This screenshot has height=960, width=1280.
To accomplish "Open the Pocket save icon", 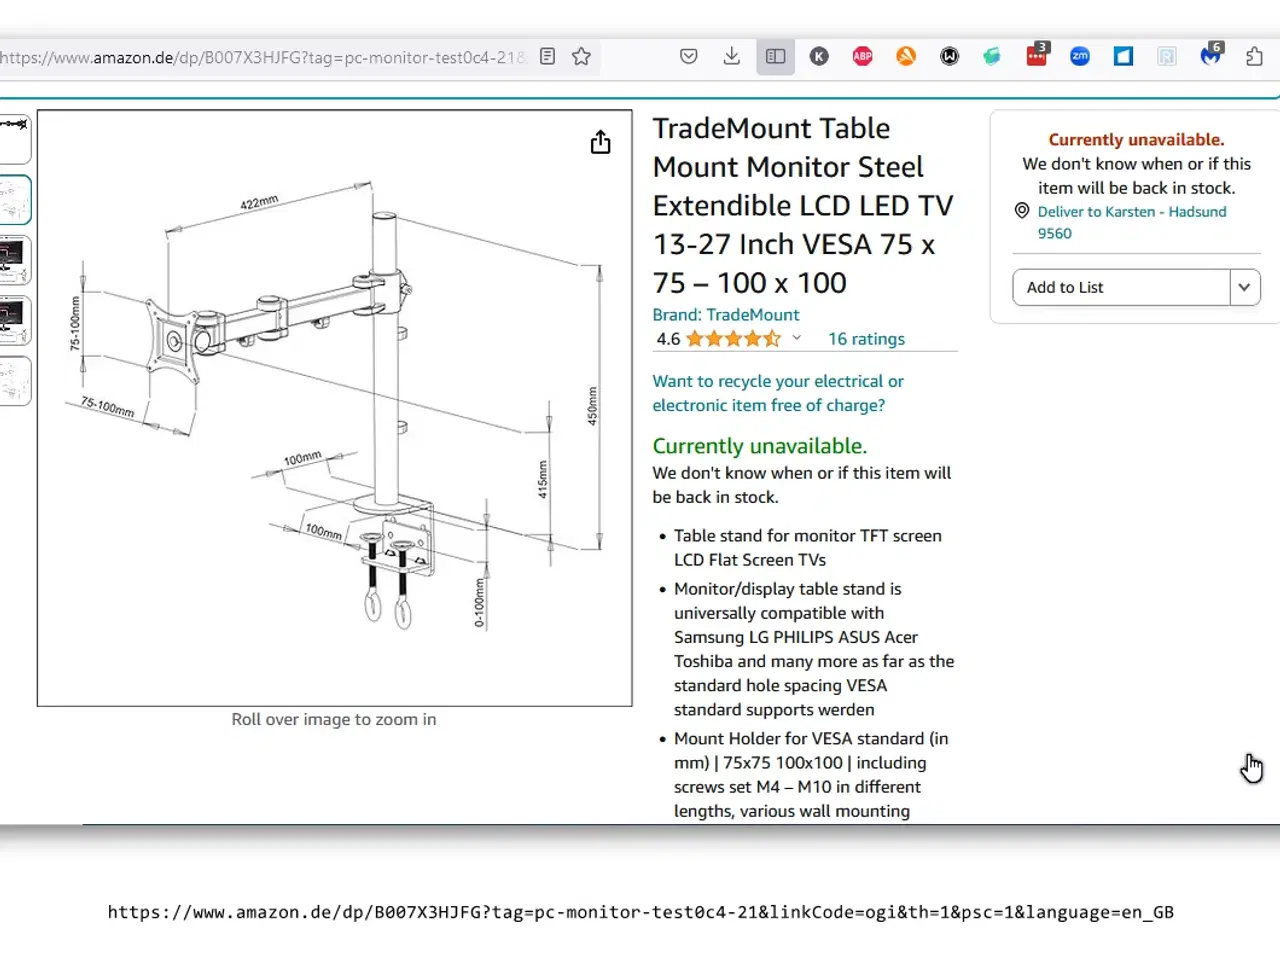I will 689,57.
